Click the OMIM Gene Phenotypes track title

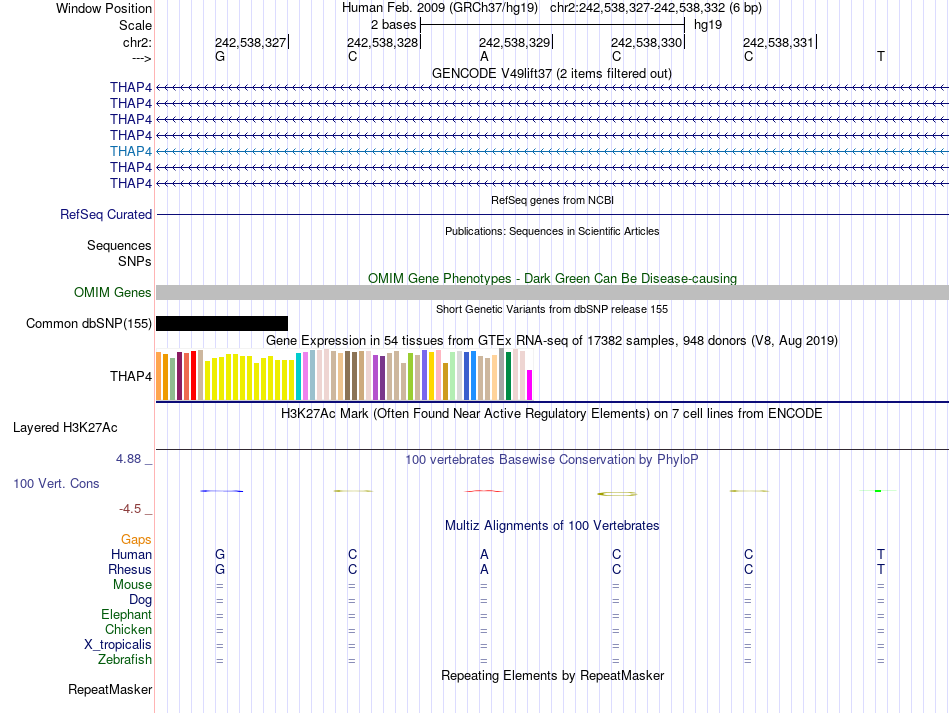tap(552, 279)
